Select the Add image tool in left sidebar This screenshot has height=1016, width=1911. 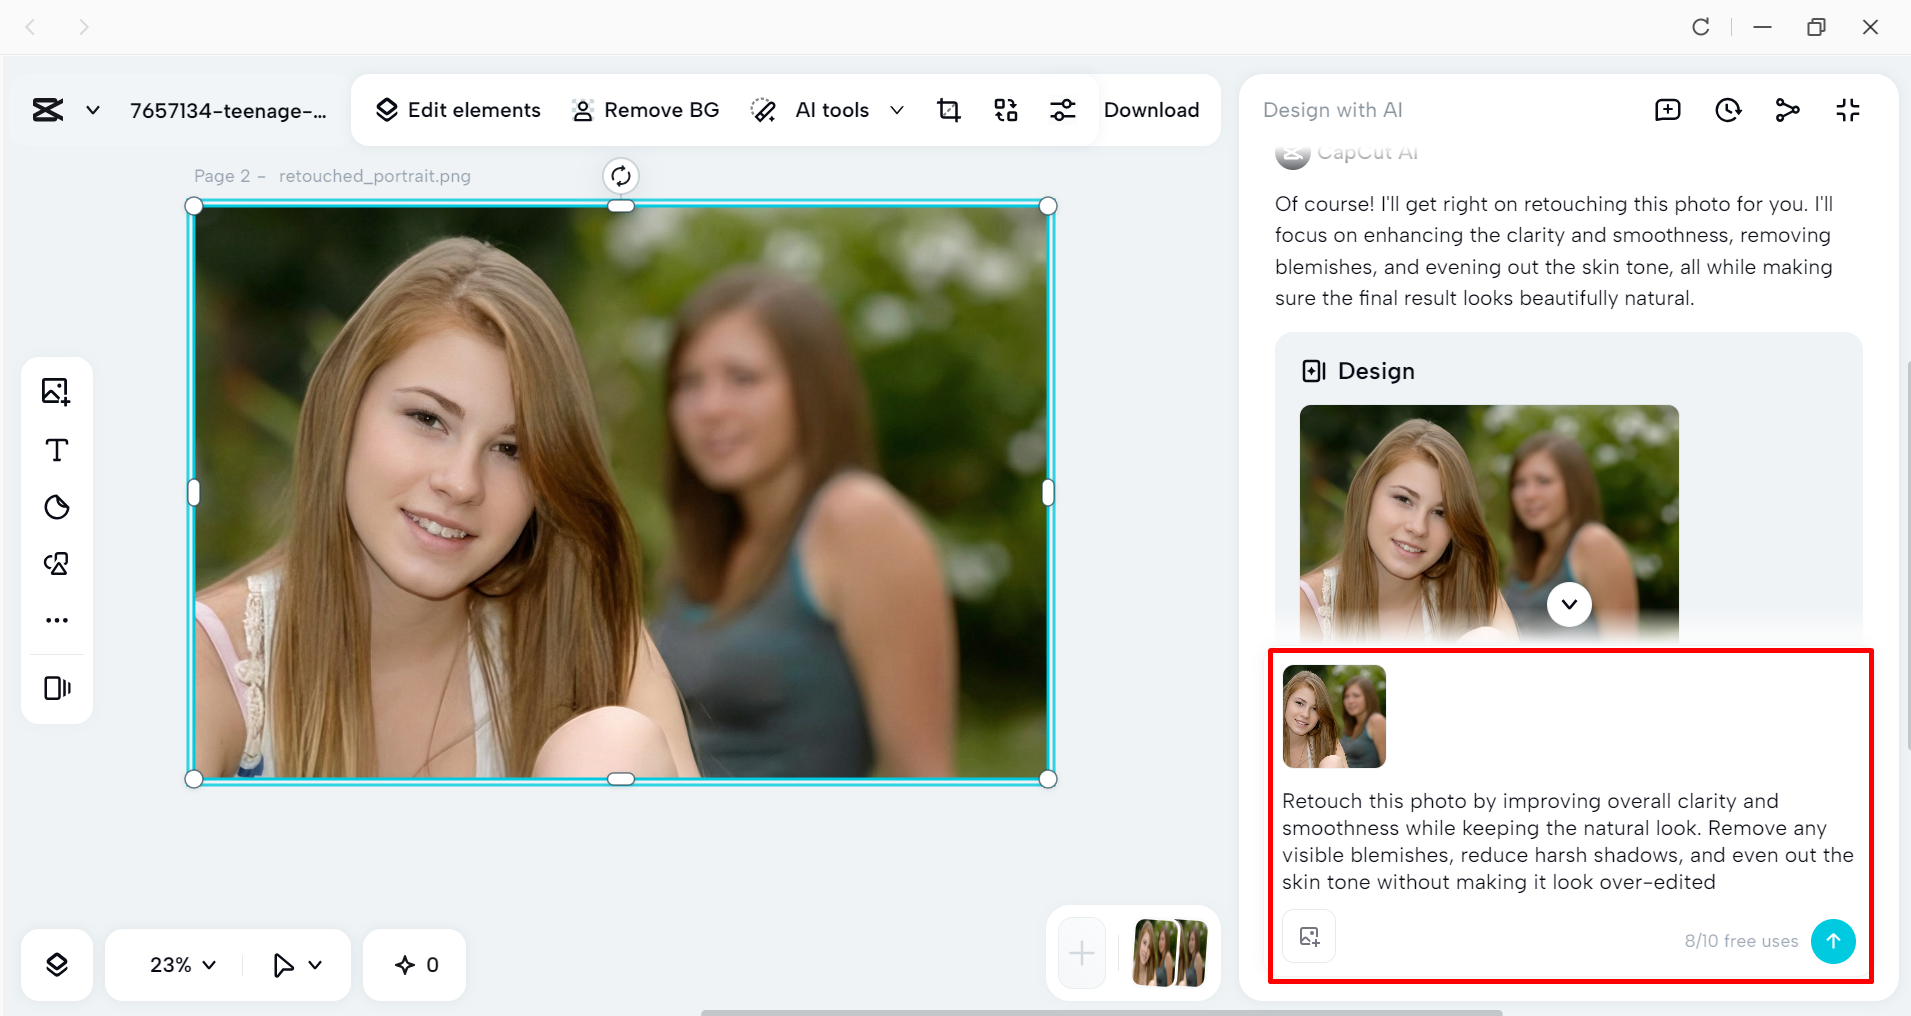(x=57, y=391)
